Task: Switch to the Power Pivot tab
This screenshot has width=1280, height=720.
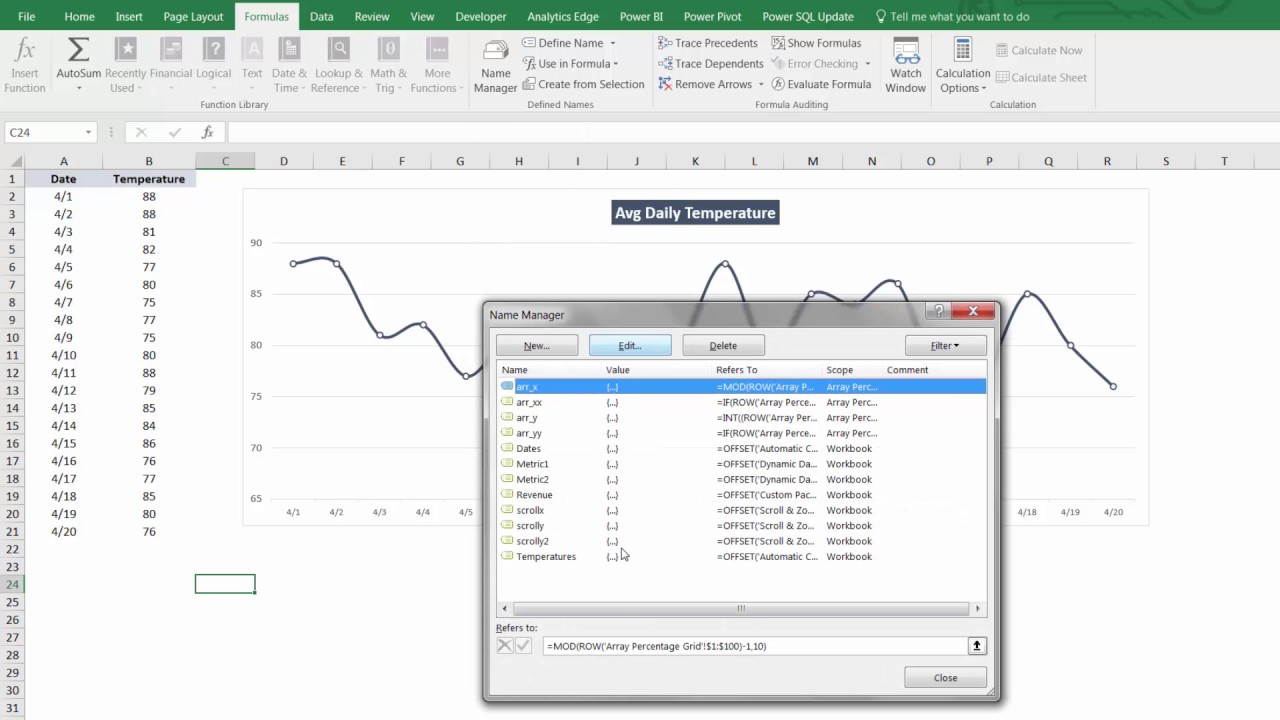Action: pos(712,17)
